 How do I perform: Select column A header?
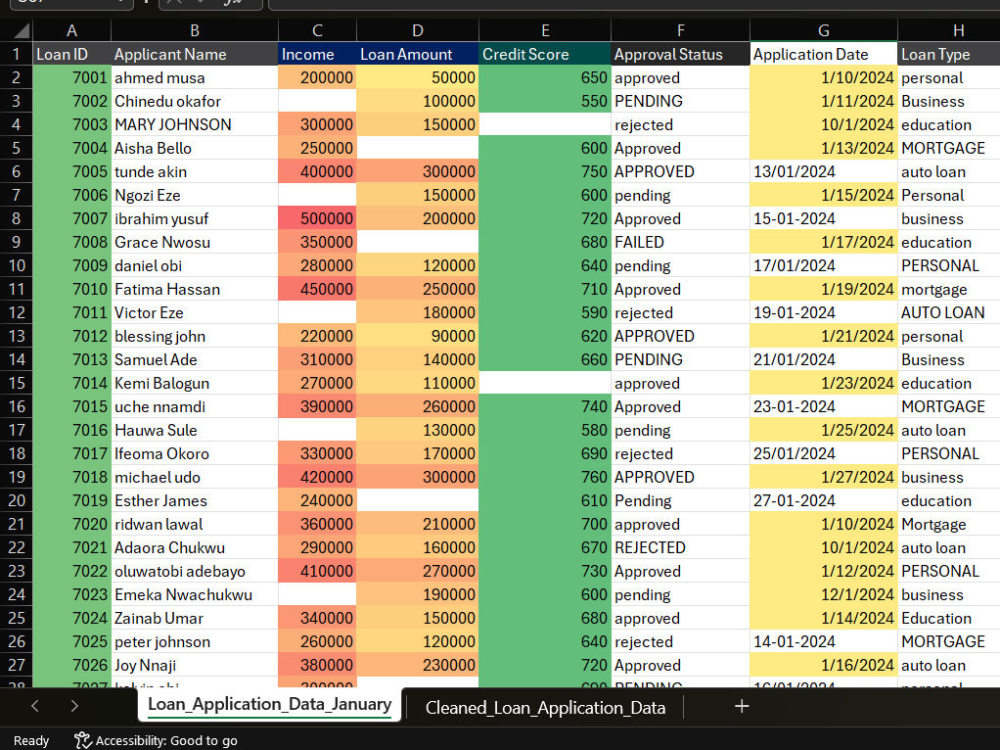click(72, 31)
